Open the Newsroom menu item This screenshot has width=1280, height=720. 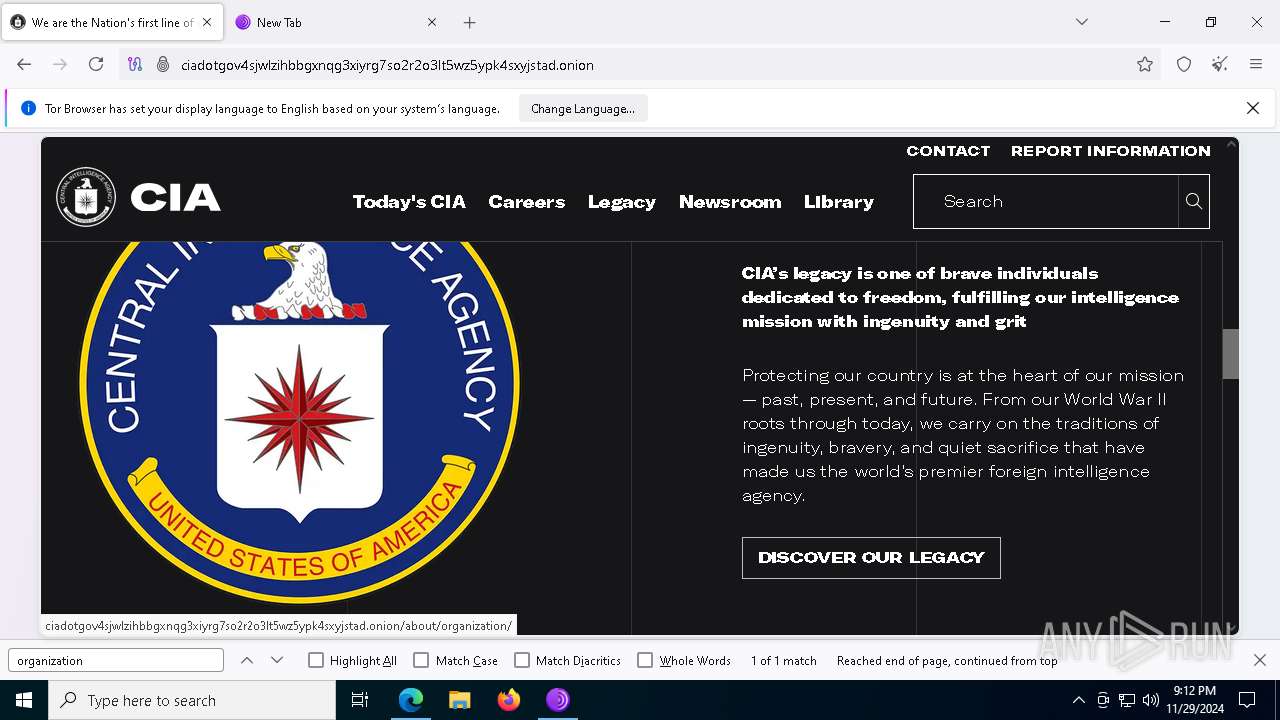730,202
